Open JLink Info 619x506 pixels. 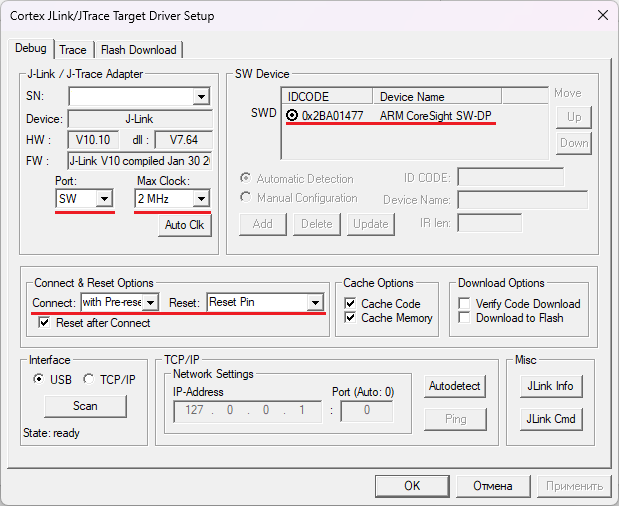[x=550, y=386]
